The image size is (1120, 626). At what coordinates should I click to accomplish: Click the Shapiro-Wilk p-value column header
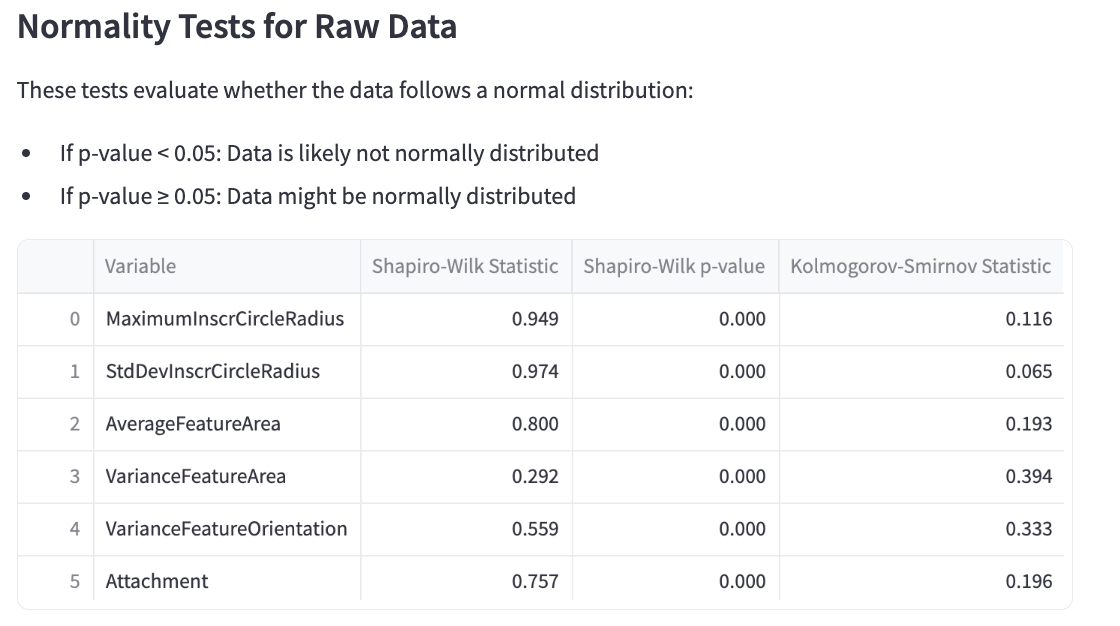click(x=676, y=267)
